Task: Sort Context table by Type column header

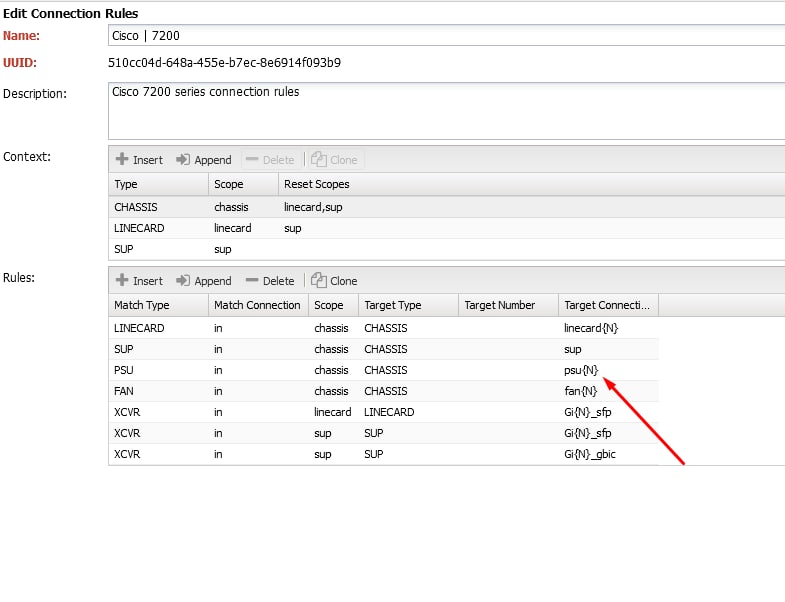Action: 158,184
